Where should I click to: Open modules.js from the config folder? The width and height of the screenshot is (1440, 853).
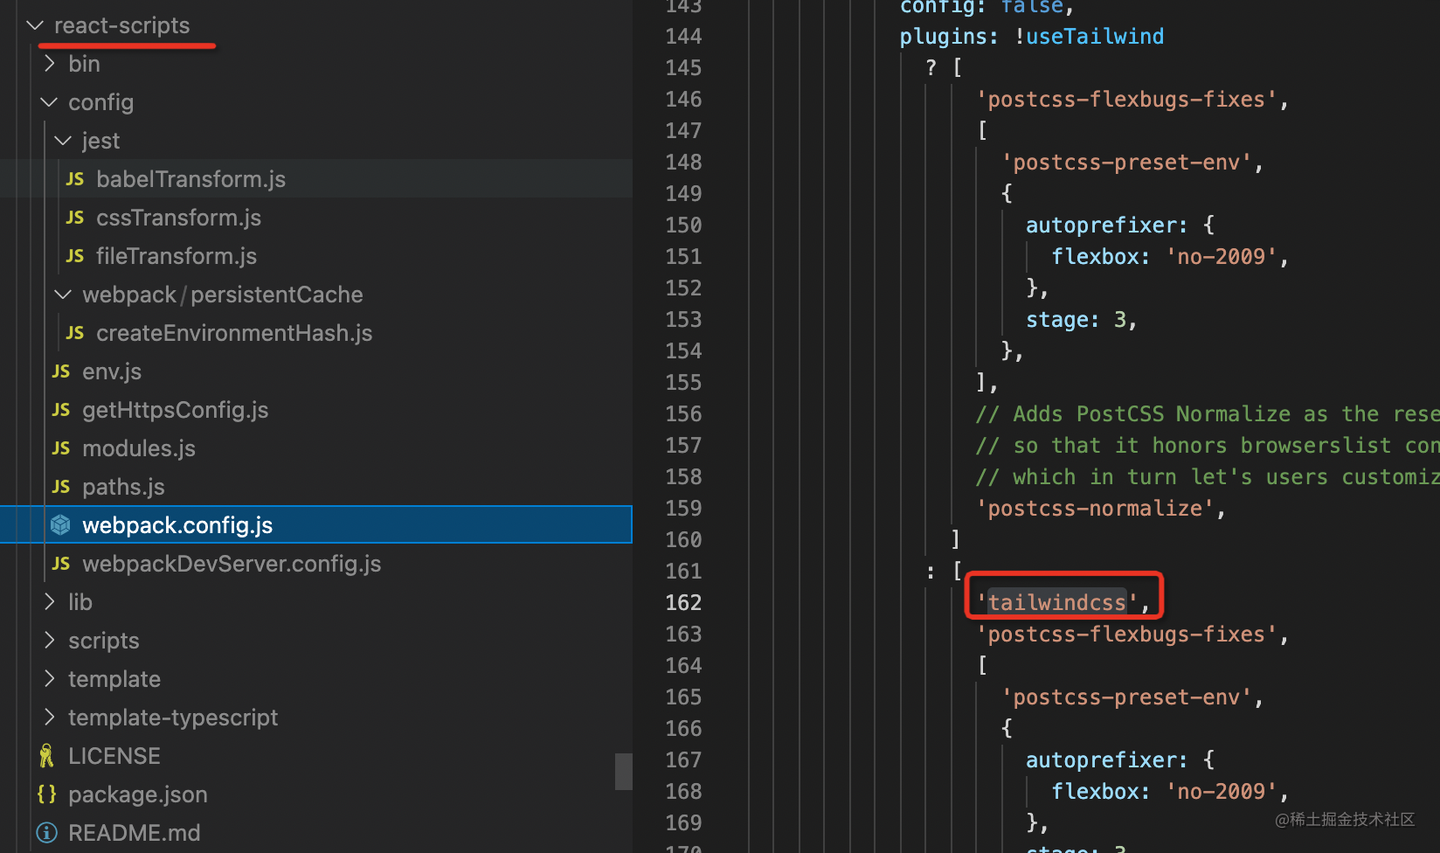138,449
